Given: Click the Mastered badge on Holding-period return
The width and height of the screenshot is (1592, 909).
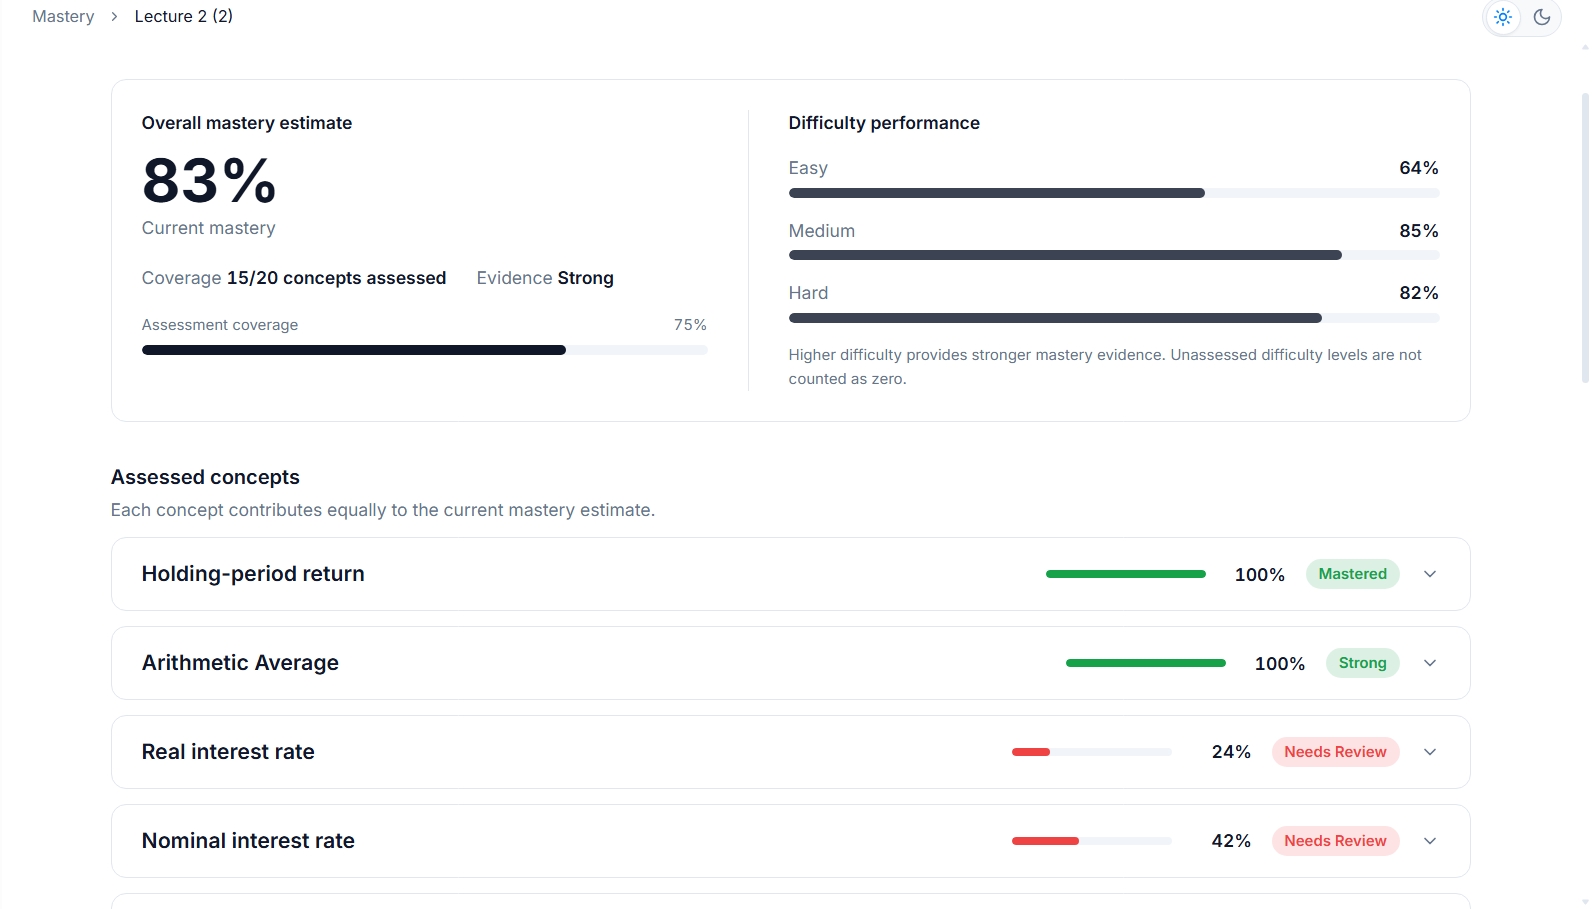Looking at the screenshot, I should 1352,574.
